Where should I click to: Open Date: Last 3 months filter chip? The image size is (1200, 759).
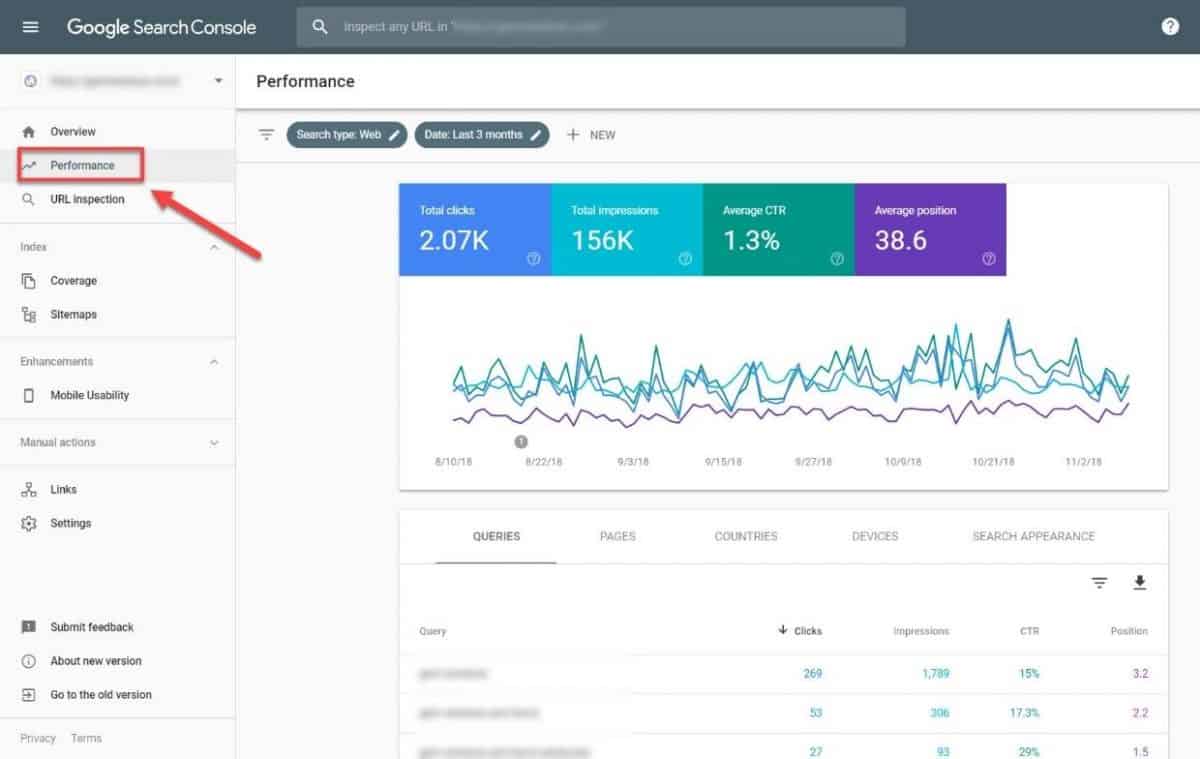click(x=482, y=134)
